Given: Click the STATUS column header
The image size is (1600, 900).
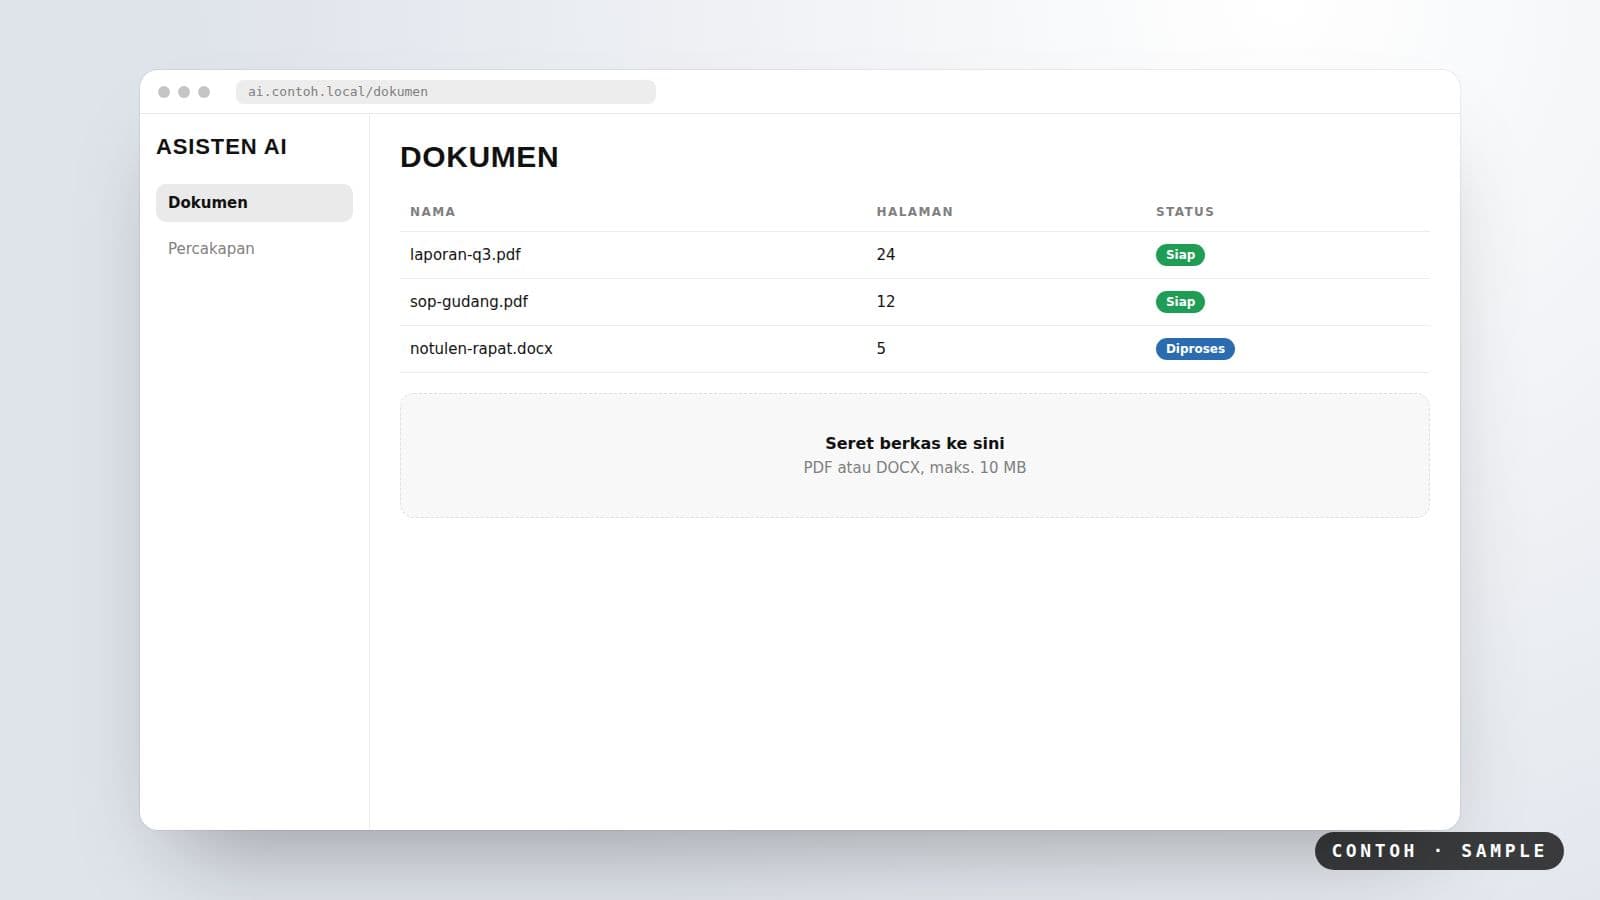Looking at the screenshot, I should tap(1185, 212).
